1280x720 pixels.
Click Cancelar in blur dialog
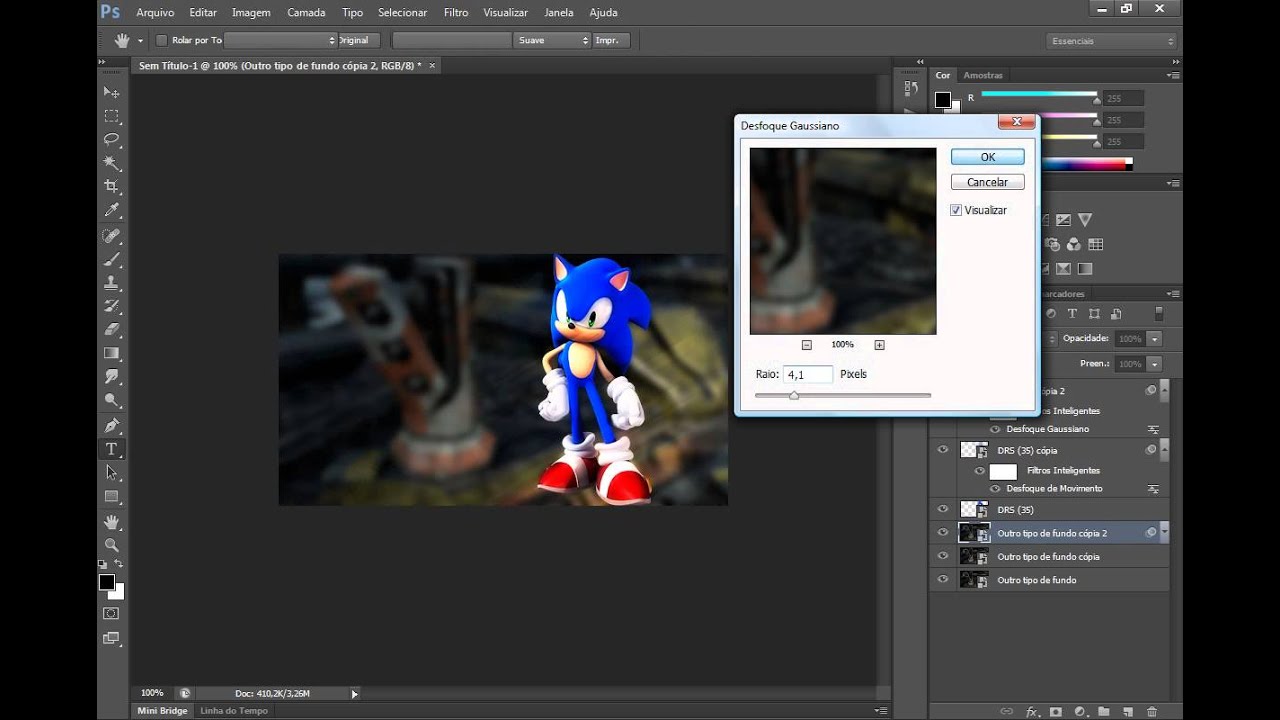tap(988, 182)
